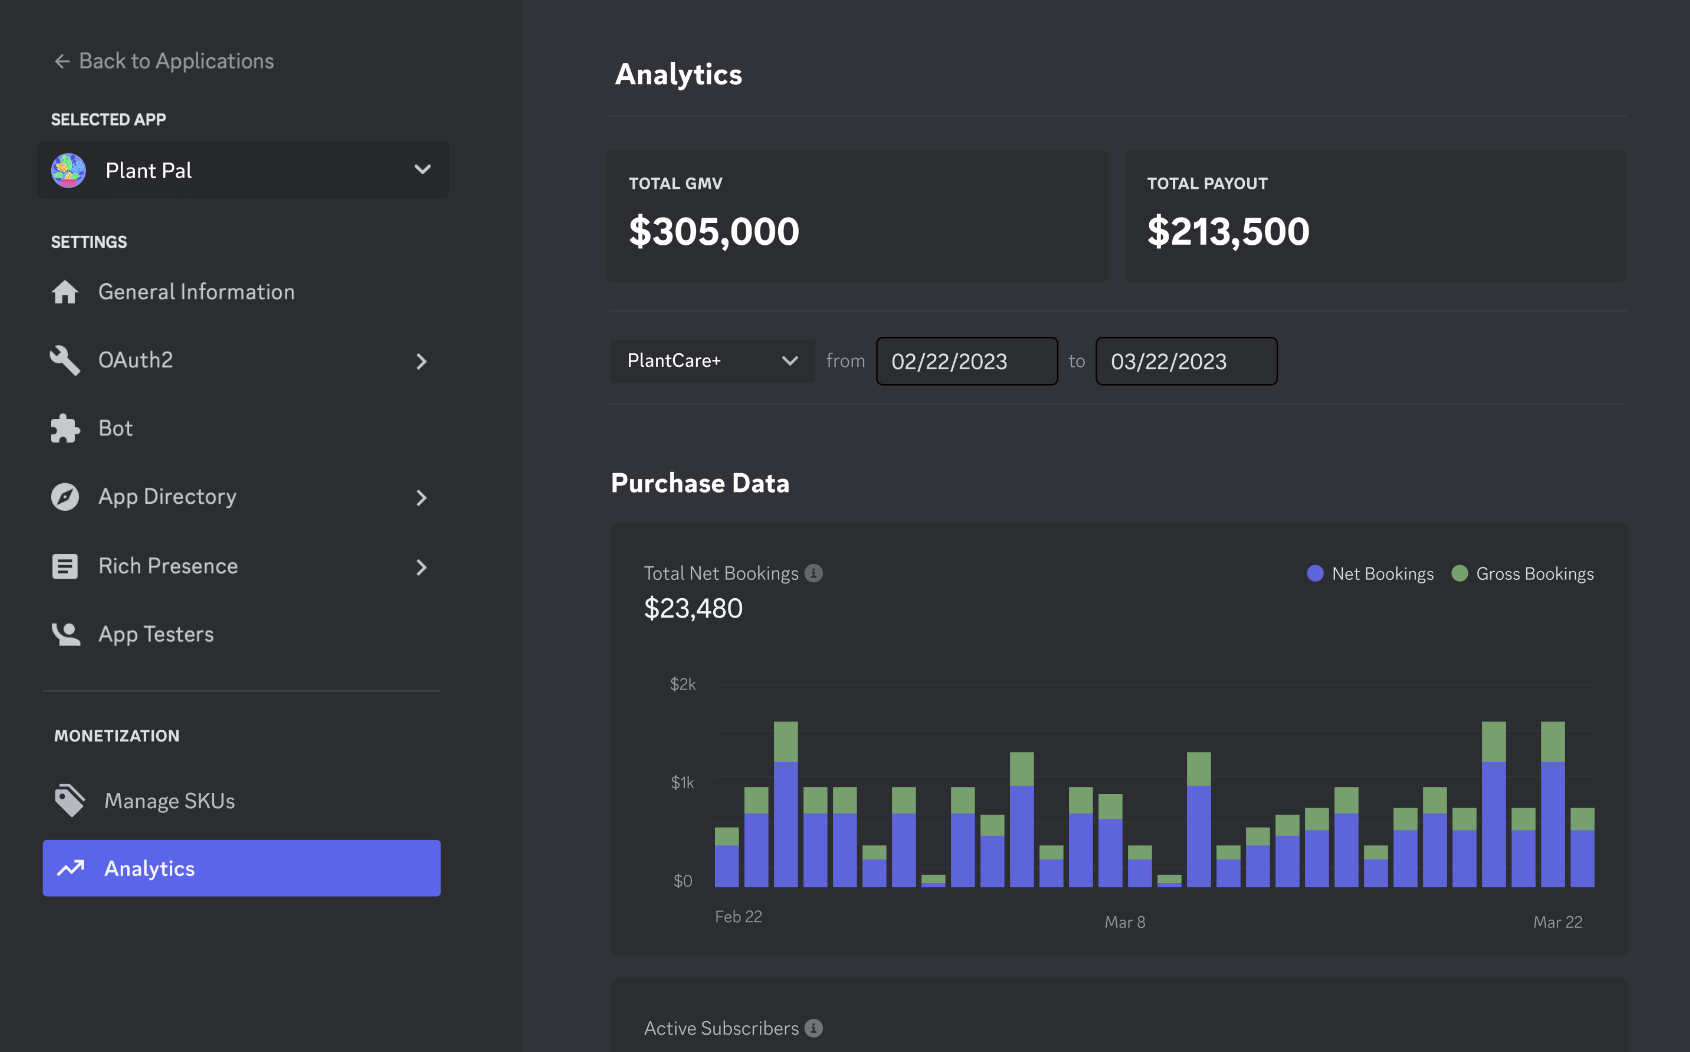Select the Analytics menu item
The width and height of the screenshot is (1690, 1052).
(x=241, y=868)
